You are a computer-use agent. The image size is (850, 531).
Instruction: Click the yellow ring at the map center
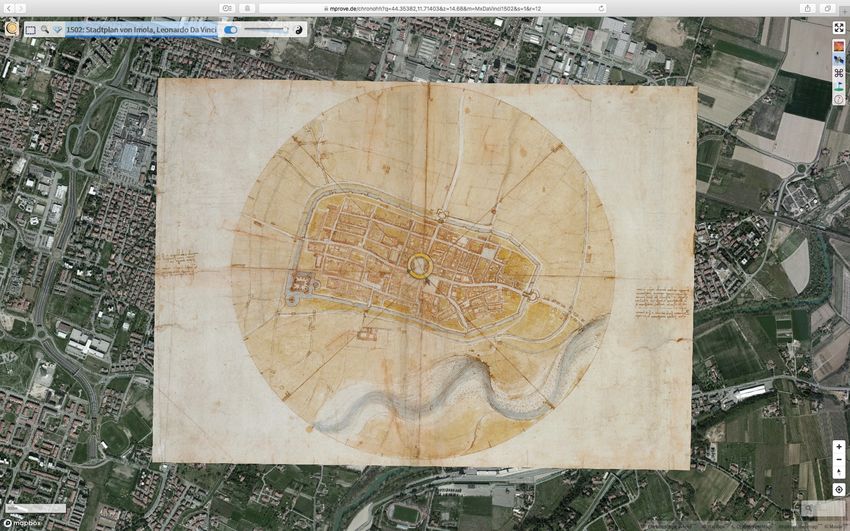(x=420, y=267)
